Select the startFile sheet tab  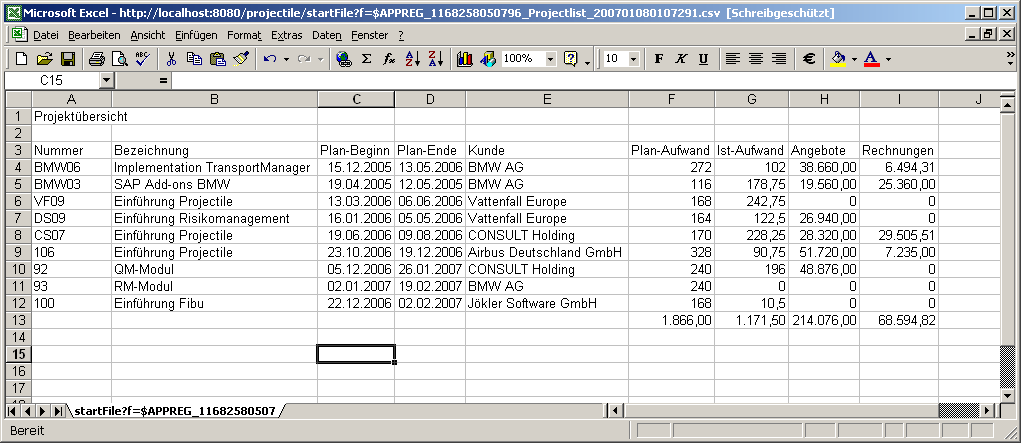click(175, 410)
